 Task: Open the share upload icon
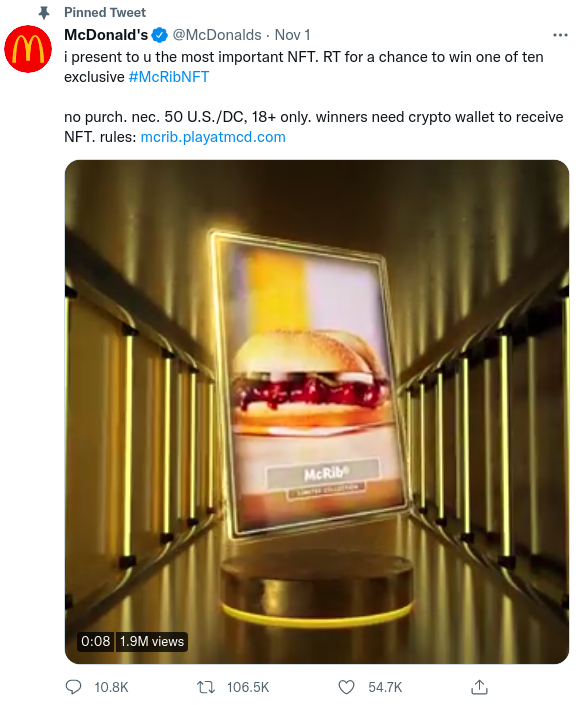pos(479,687)
